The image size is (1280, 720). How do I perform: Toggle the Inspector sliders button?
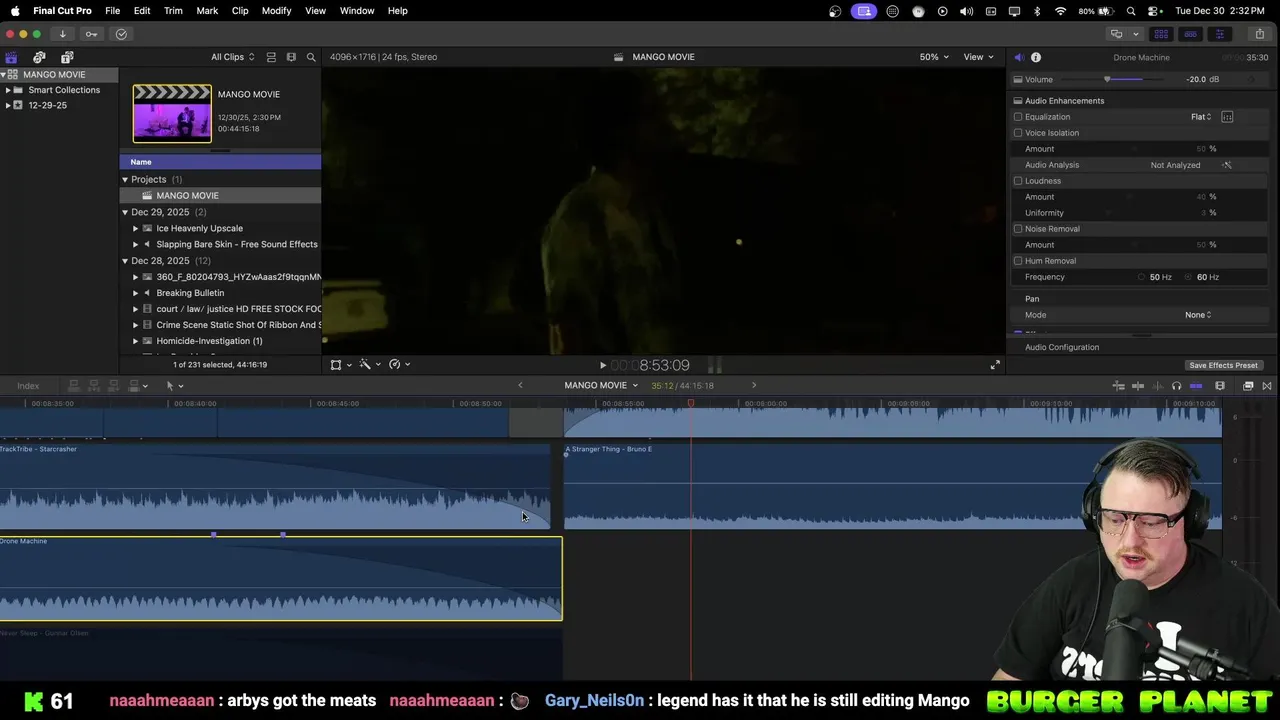click(1219, 34)
